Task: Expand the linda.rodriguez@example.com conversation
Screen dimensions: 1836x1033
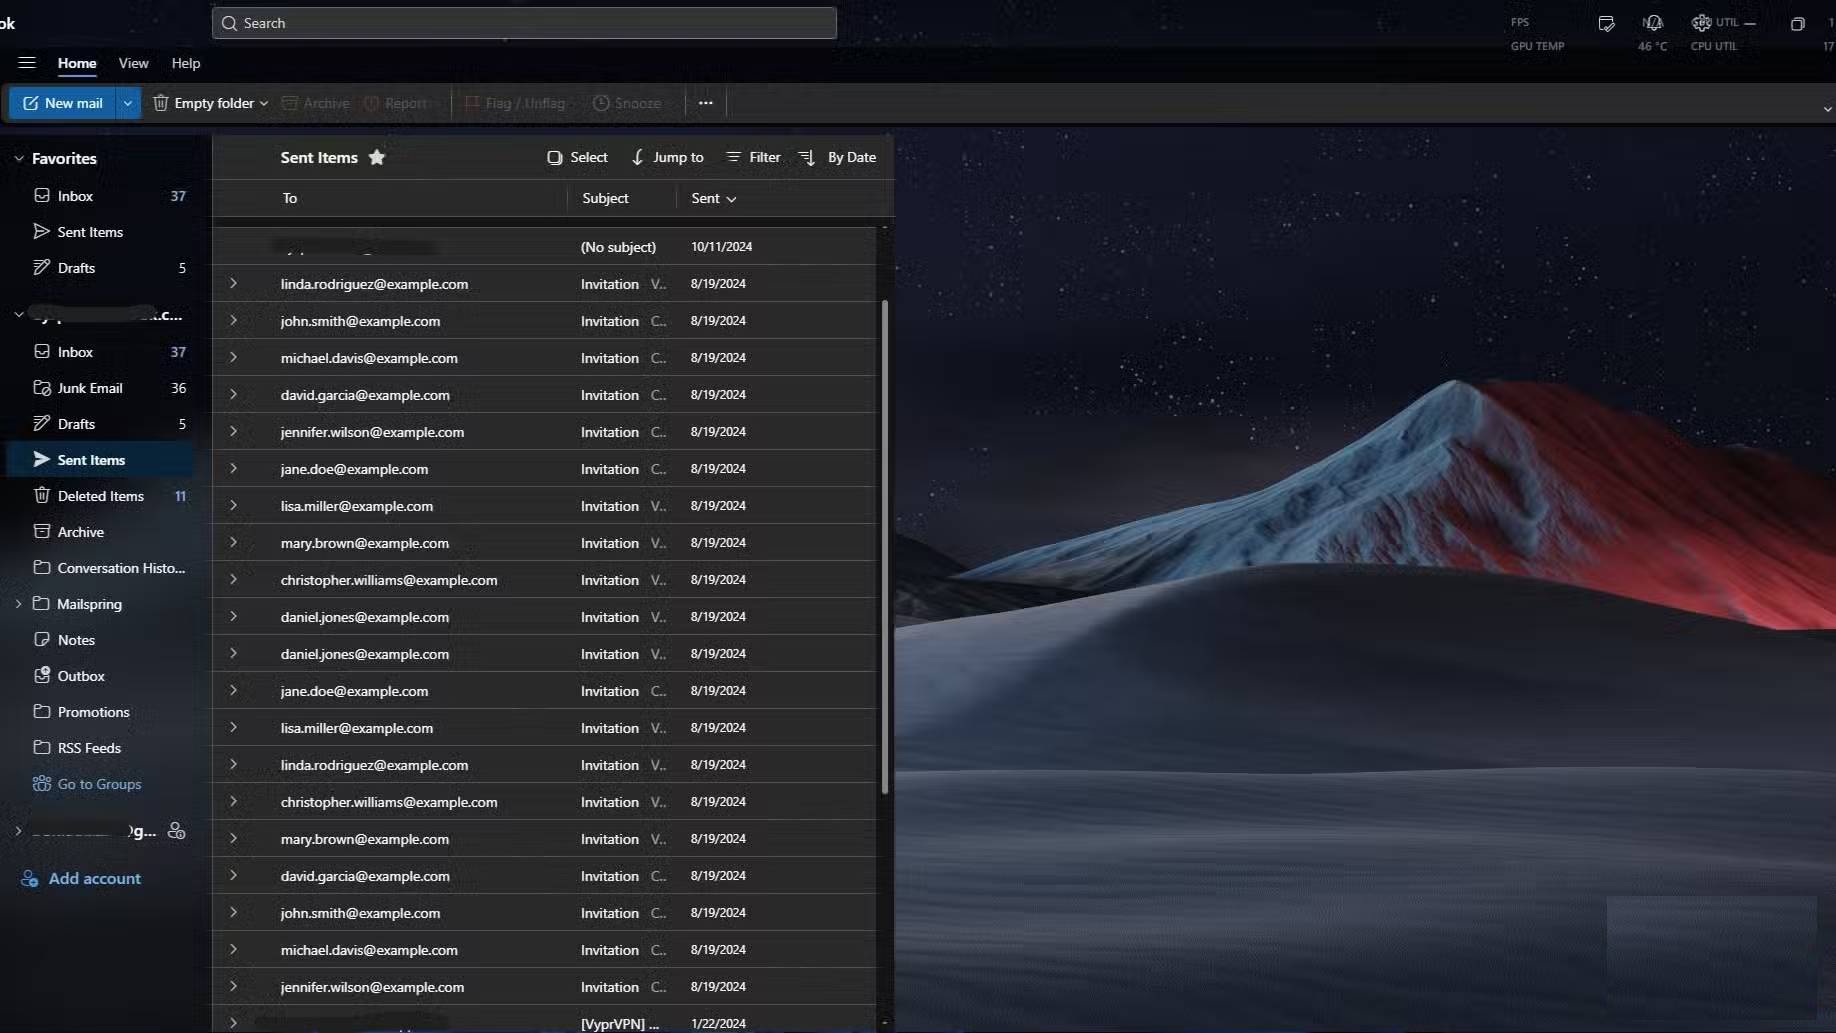Action: (233, 284)
